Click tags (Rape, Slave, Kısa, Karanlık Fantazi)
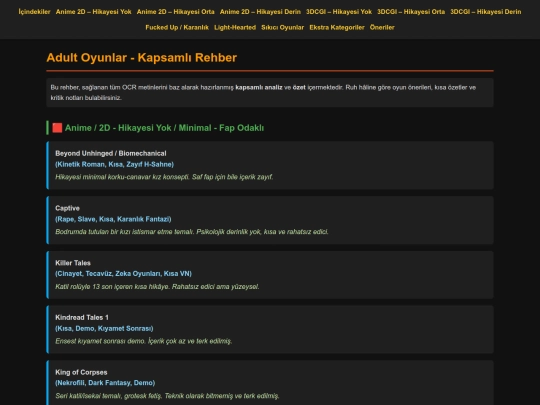This screenshot has height=405, width=540. click(x=113, y=219)
